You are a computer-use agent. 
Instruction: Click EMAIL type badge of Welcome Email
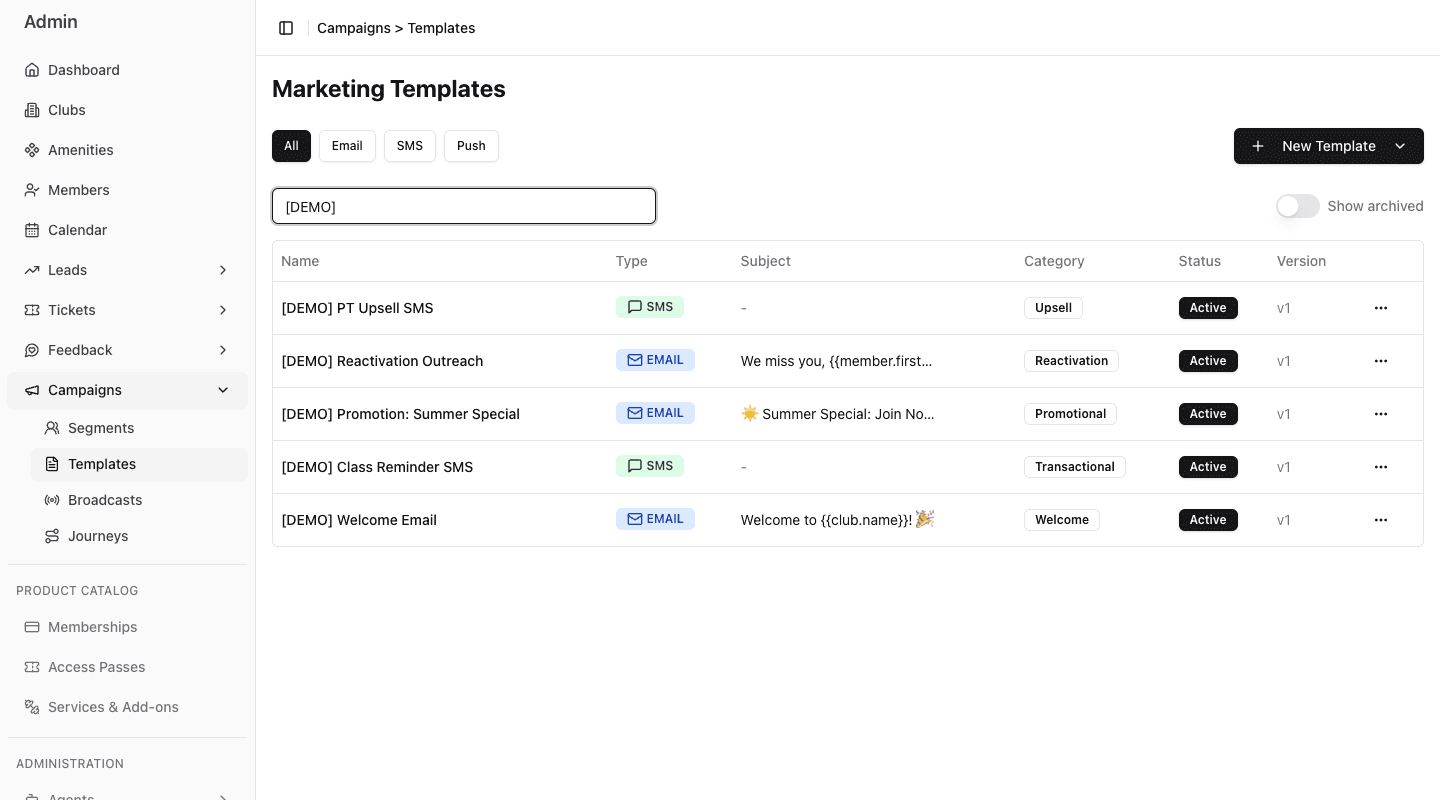(x=655, y=519)
